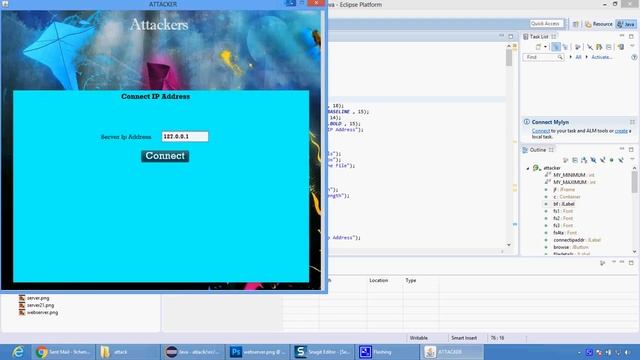
Task: Collapse the attacker class node
Action: click(x=528, y=168)
